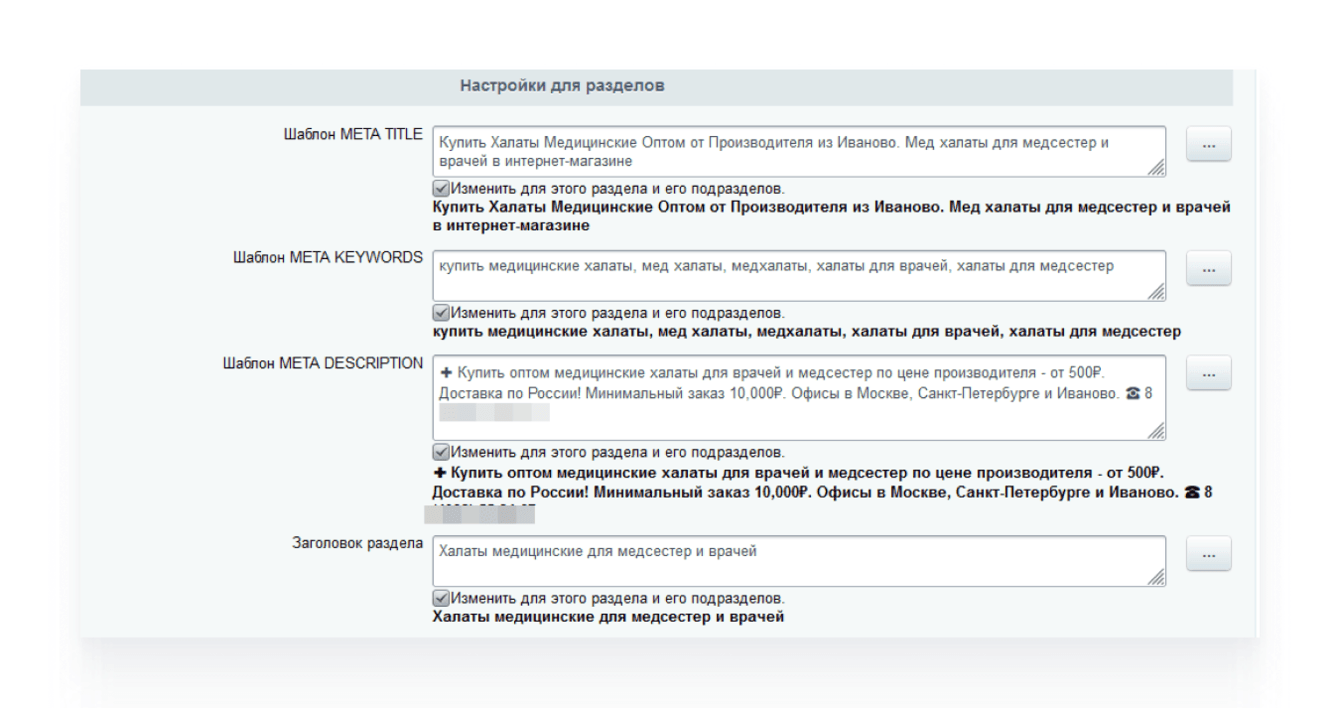Open the '...' button beside Заголовок раздела
The width and height of the screenshot is (1340, 708).
[1209, 553]
